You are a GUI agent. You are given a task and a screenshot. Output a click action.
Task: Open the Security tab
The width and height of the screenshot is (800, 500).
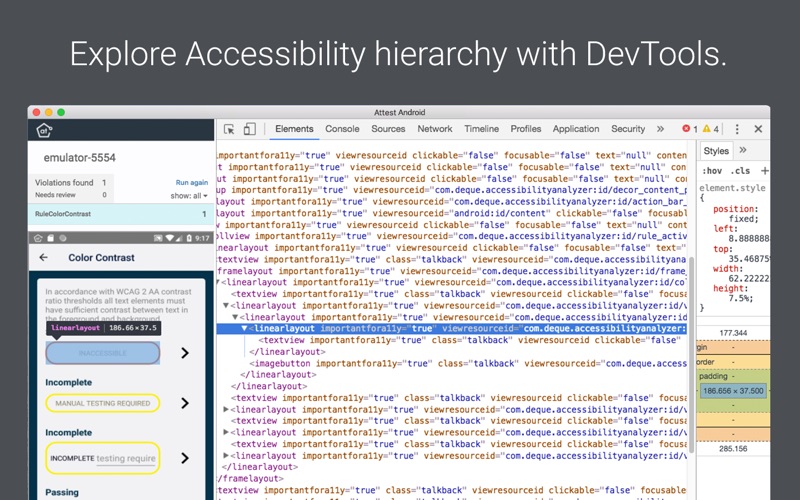pyautogui.click(x=628, y=129)
